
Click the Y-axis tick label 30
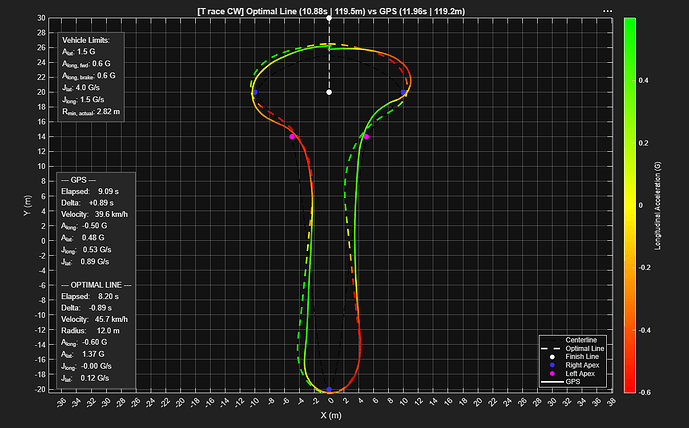point(41,18)
